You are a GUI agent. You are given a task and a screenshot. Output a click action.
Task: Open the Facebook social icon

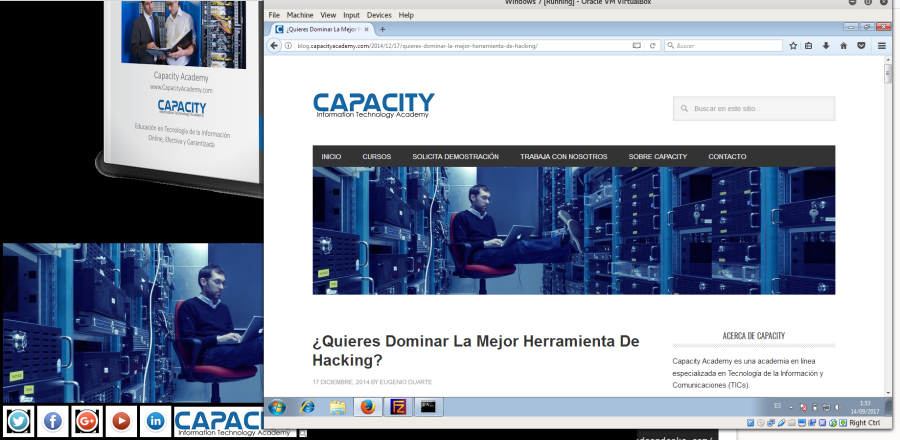pos(53,421)
